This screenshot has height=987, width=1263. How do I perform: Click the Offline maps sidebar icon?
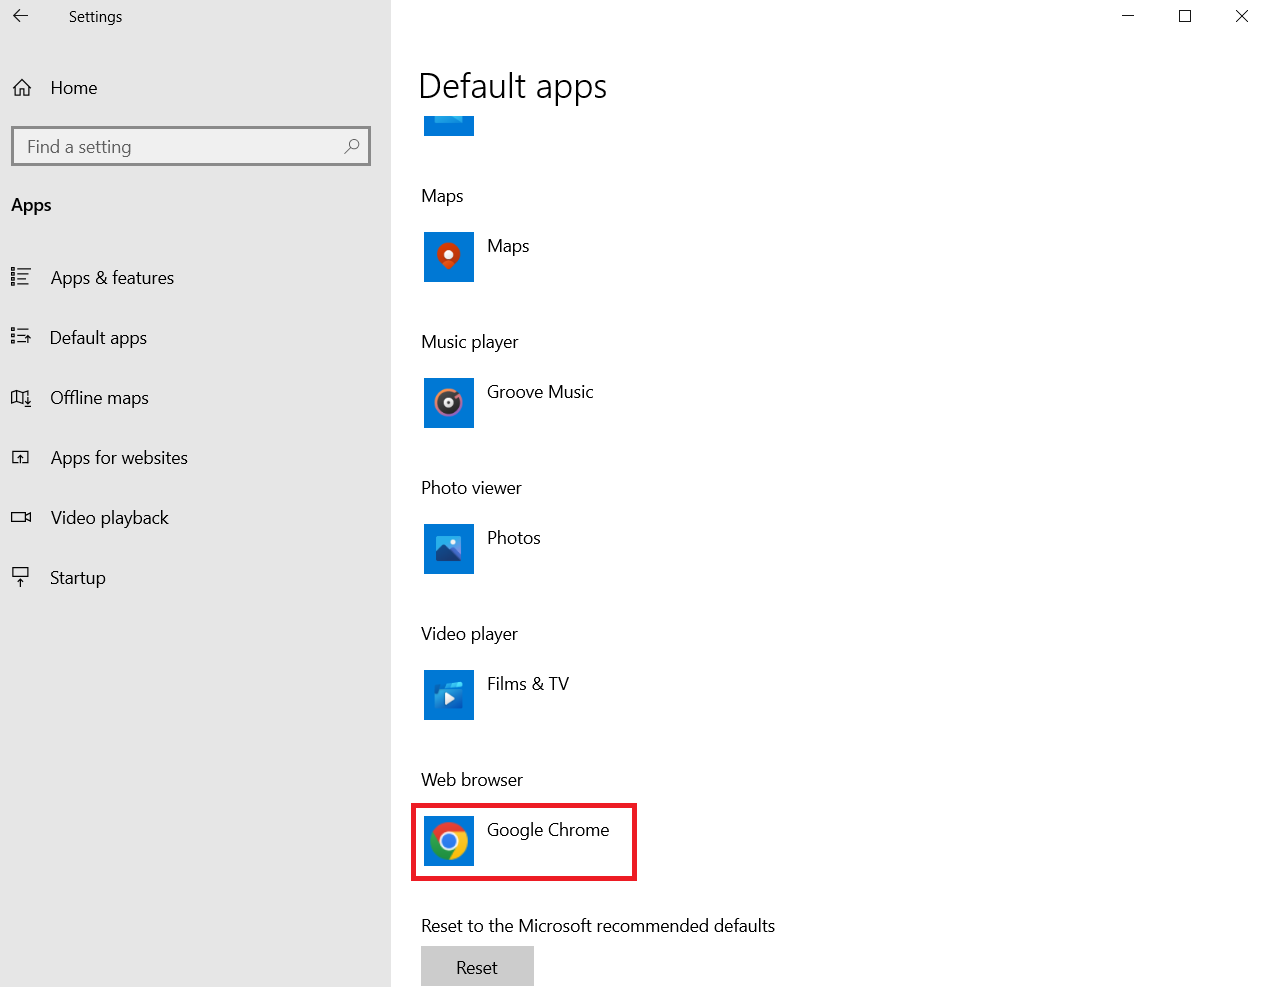[x=21, y=397]
